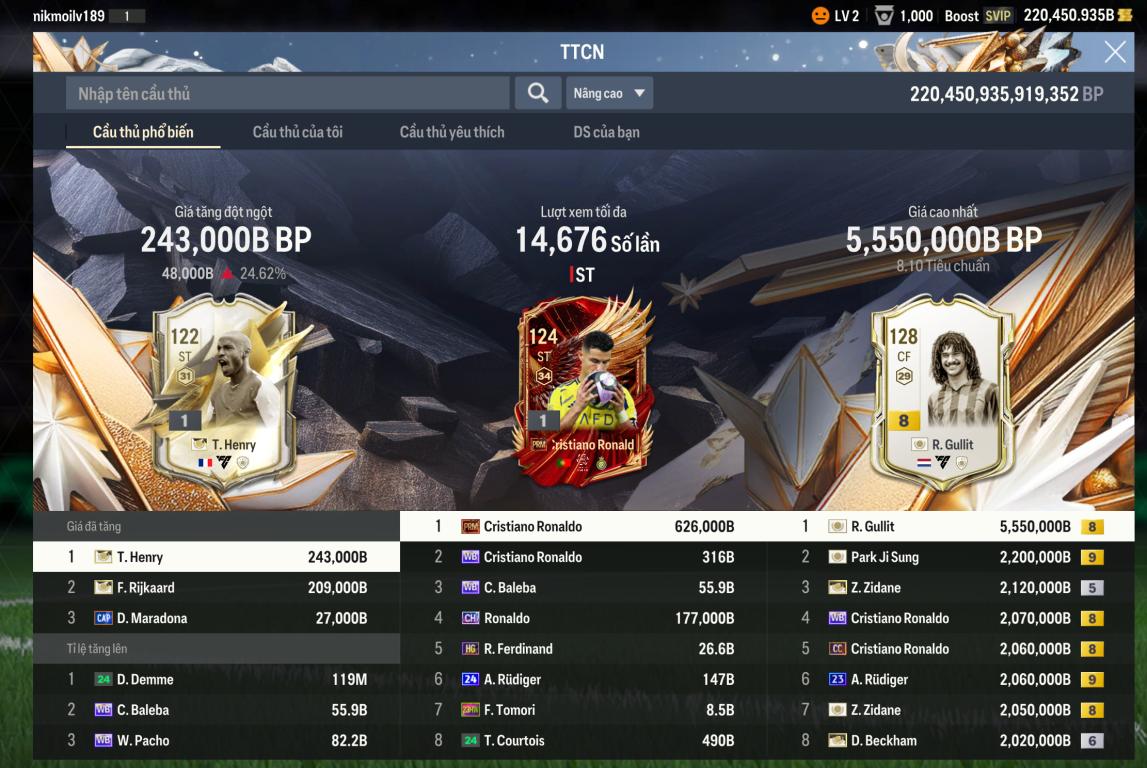Click the gold BP coin icon
This screenshot has width=1147, height=768.
1125,15
